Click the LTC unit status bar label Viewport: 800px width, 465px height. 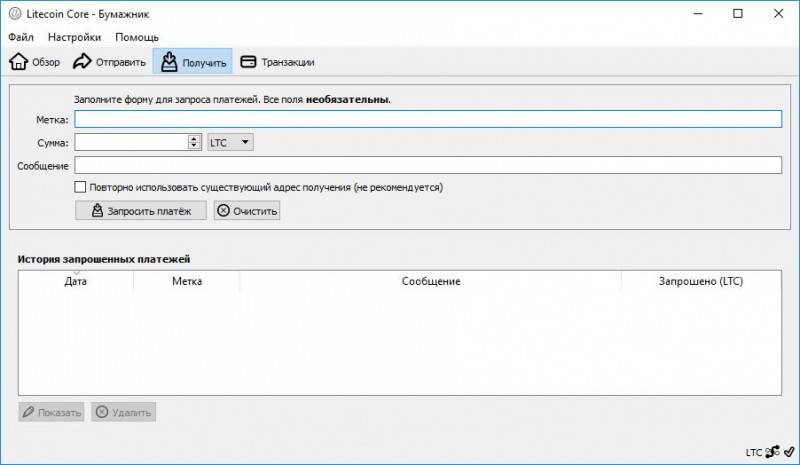point(754,452)
